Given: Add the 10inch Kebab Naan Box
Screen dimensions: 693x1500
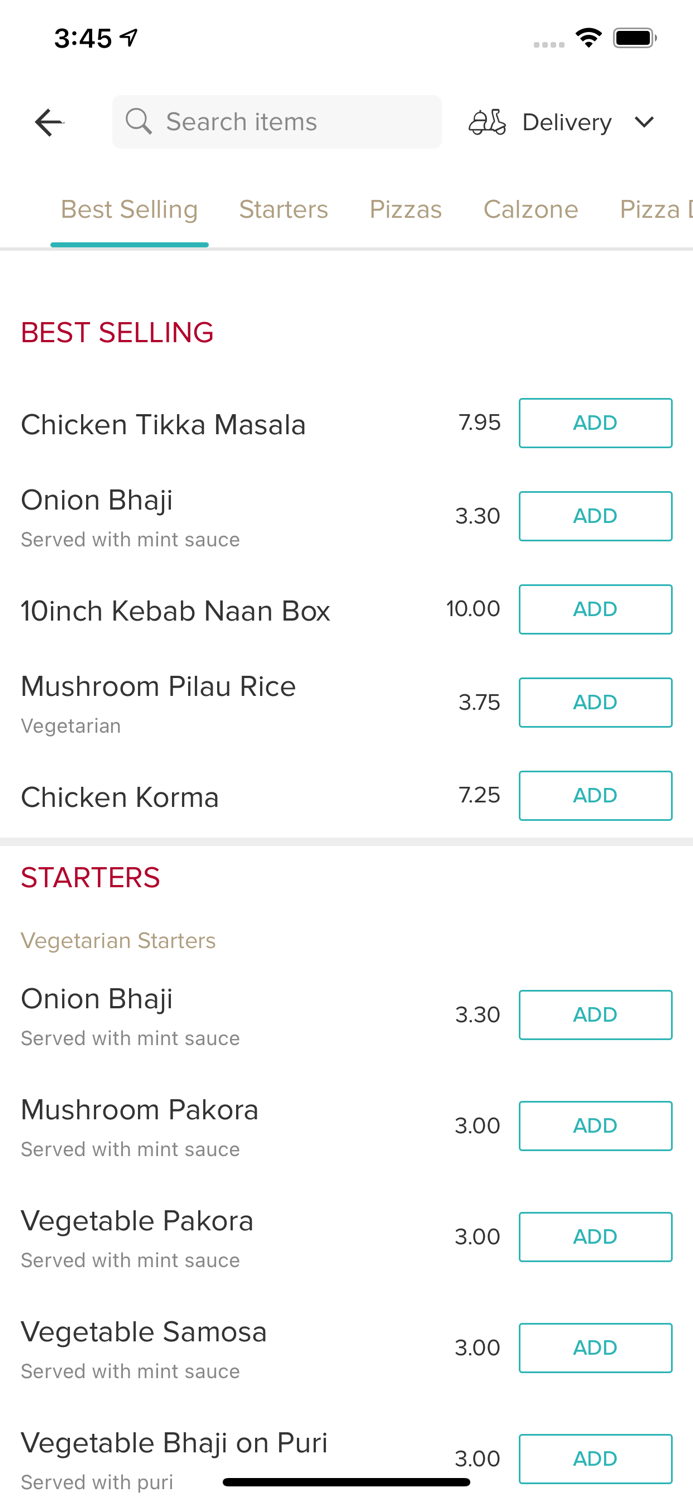Looking at the screenshot, I should click(x=595, y=609).
